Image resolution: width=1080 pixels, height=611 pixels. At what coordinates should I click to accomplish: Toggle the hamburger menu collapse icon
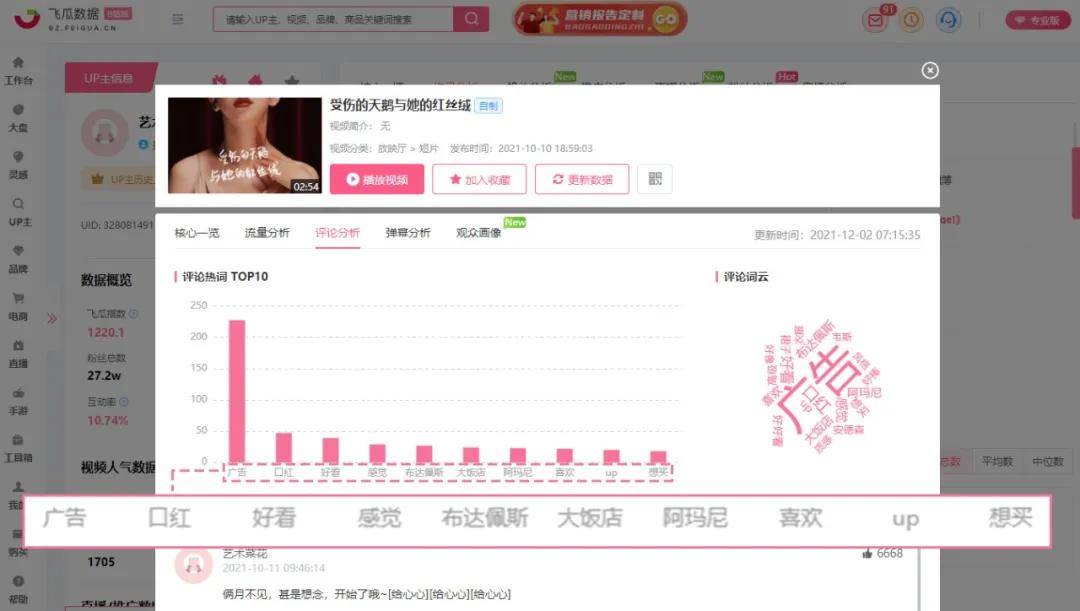tap(178, 19)
